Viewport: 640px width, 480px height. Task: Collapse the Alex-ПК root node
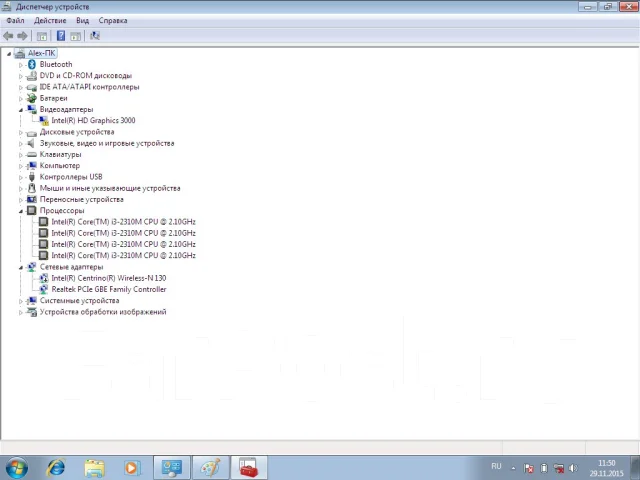coord(9,53)
